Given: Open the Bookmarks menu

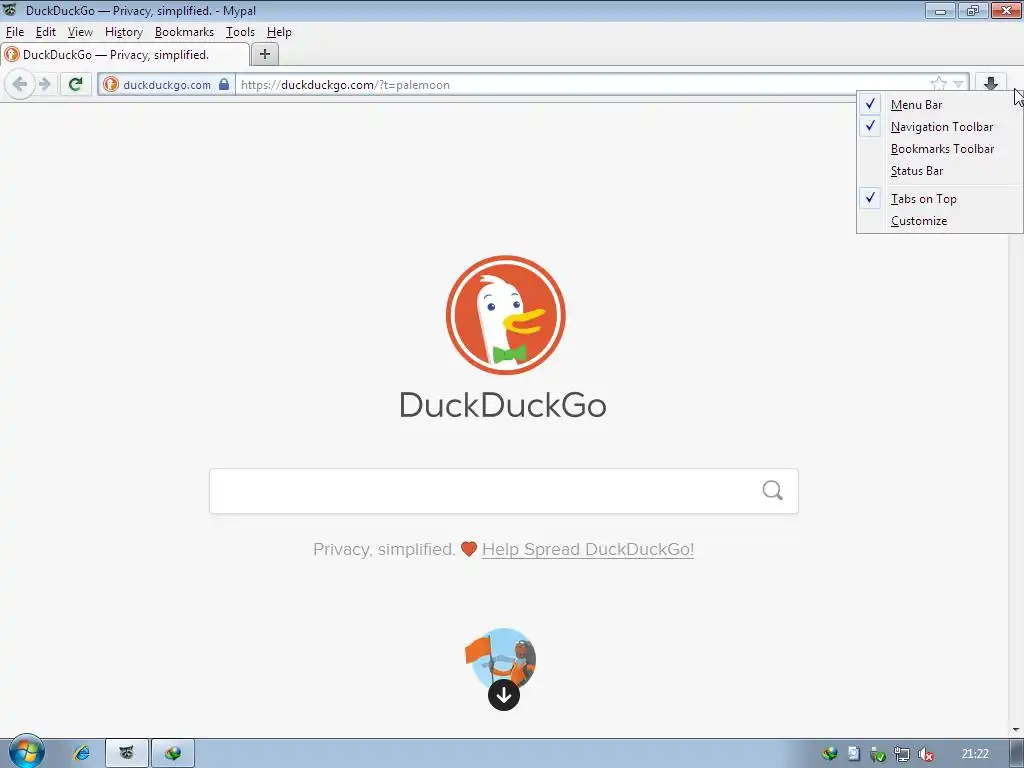Looking at the screenshot, I should click(x=184, y=32).
